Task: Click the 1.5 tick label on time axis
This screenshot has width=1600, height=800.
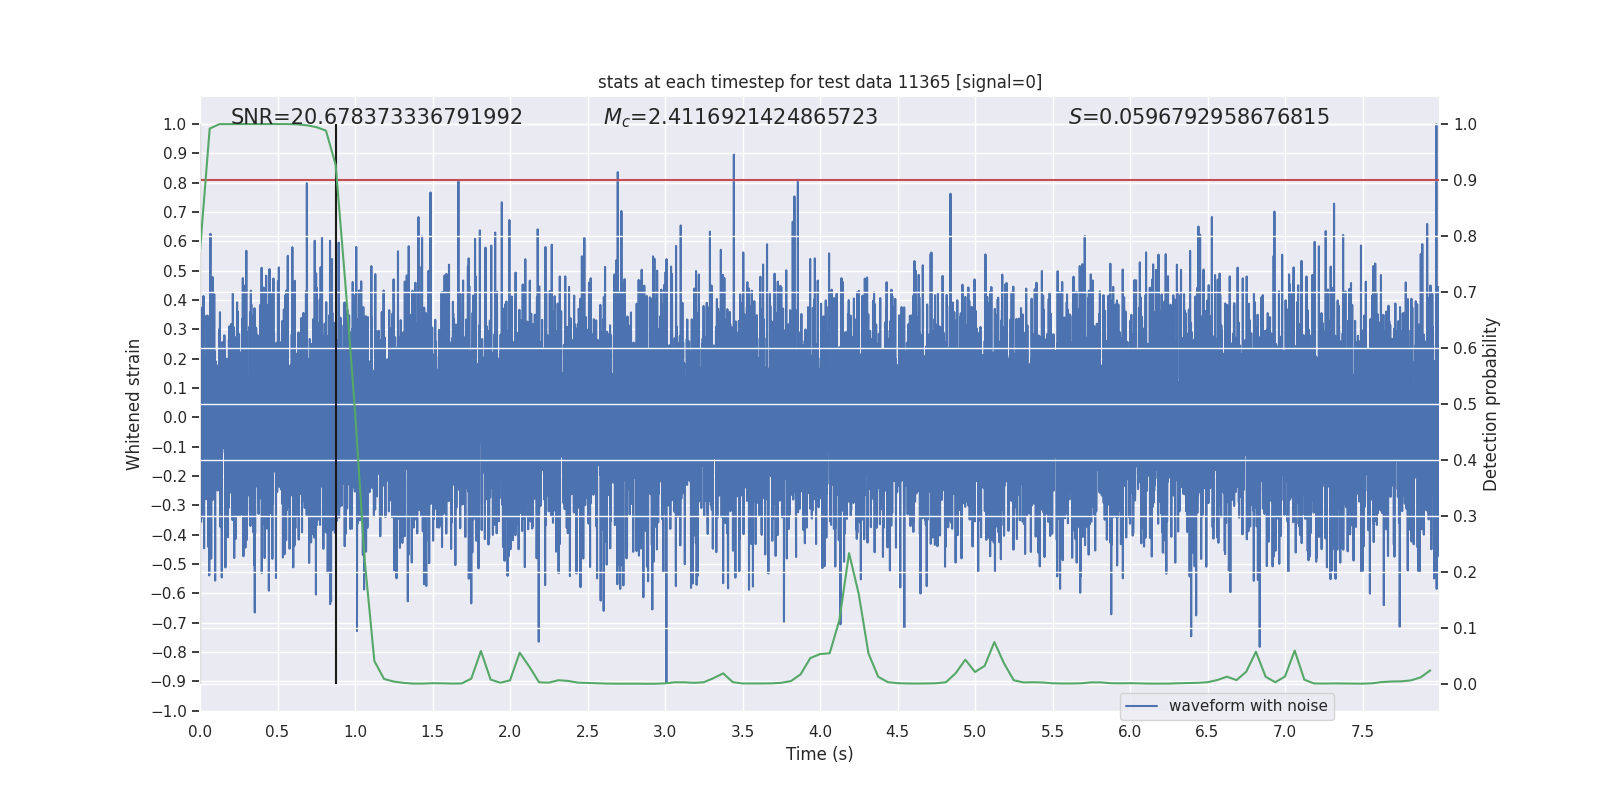Action: click(432, 731)
